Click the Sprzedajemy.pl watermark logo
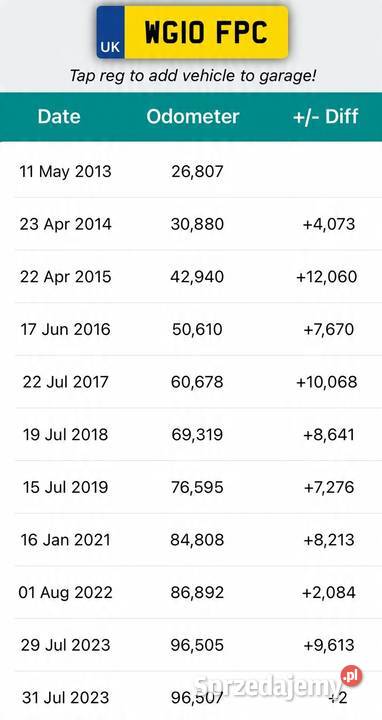Viewport: 382px width, 720px height. point(278,683)
